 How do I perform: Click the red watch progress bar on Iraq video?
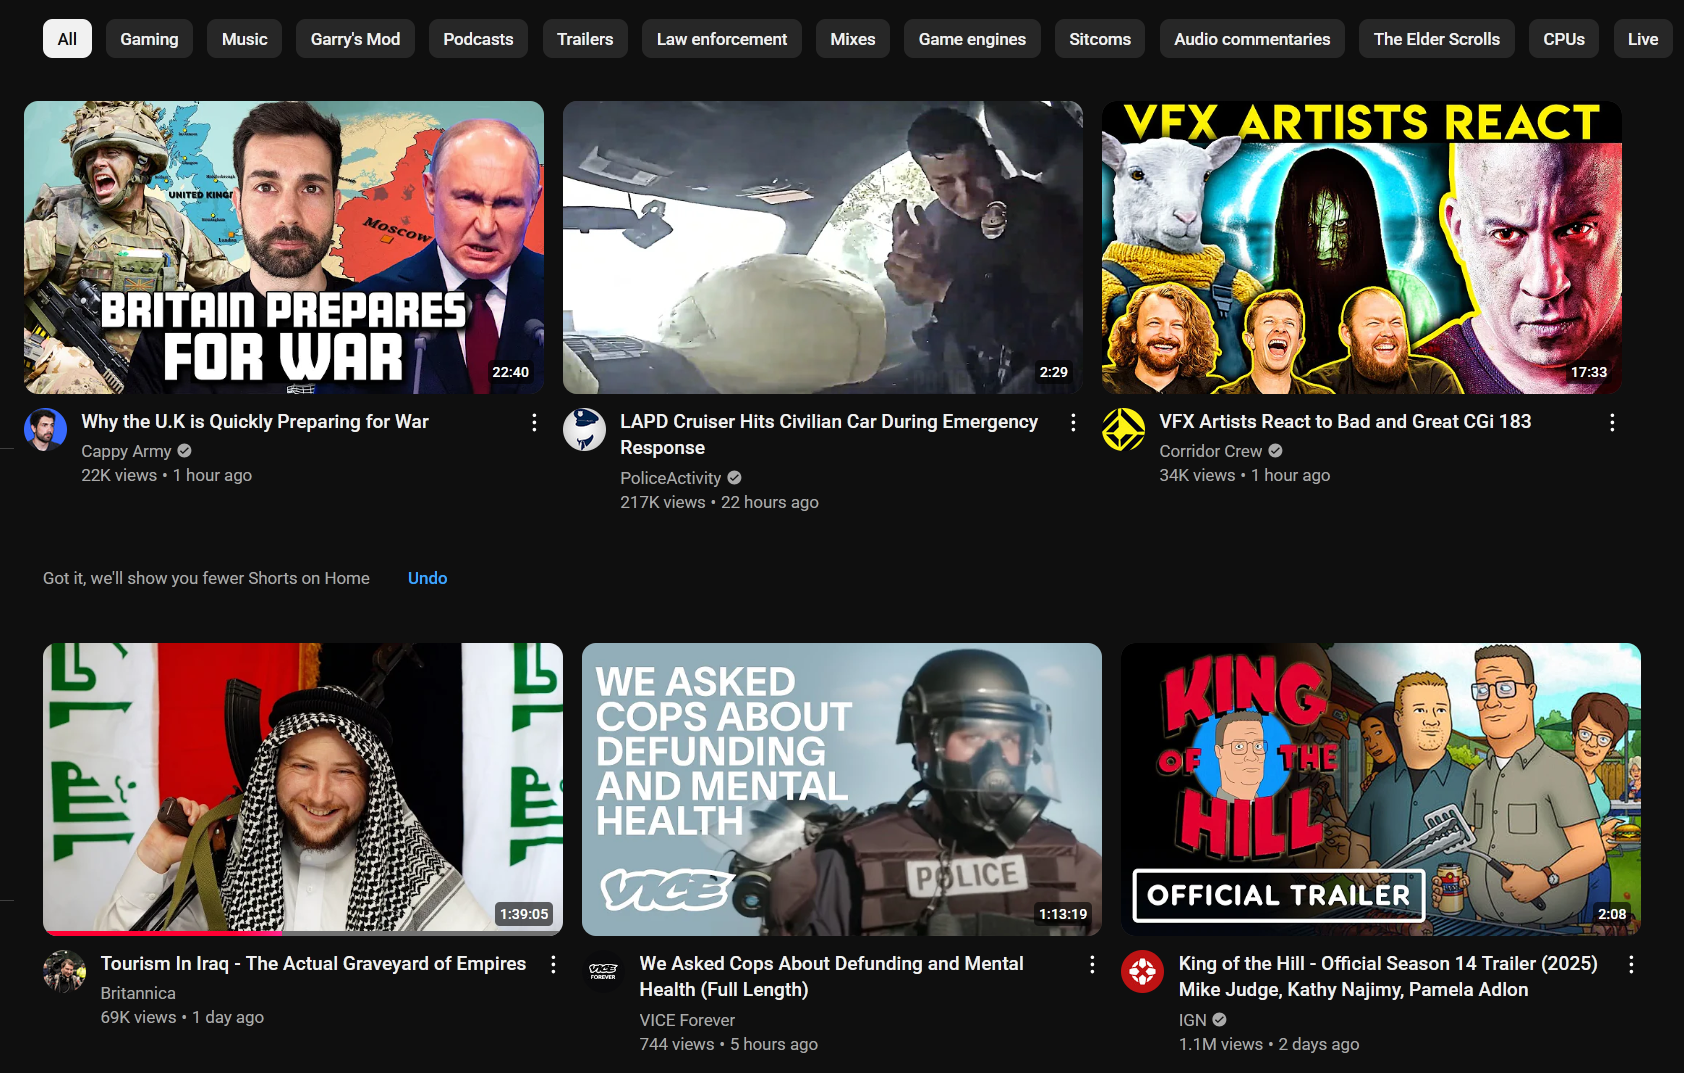[x=163, y=933]
